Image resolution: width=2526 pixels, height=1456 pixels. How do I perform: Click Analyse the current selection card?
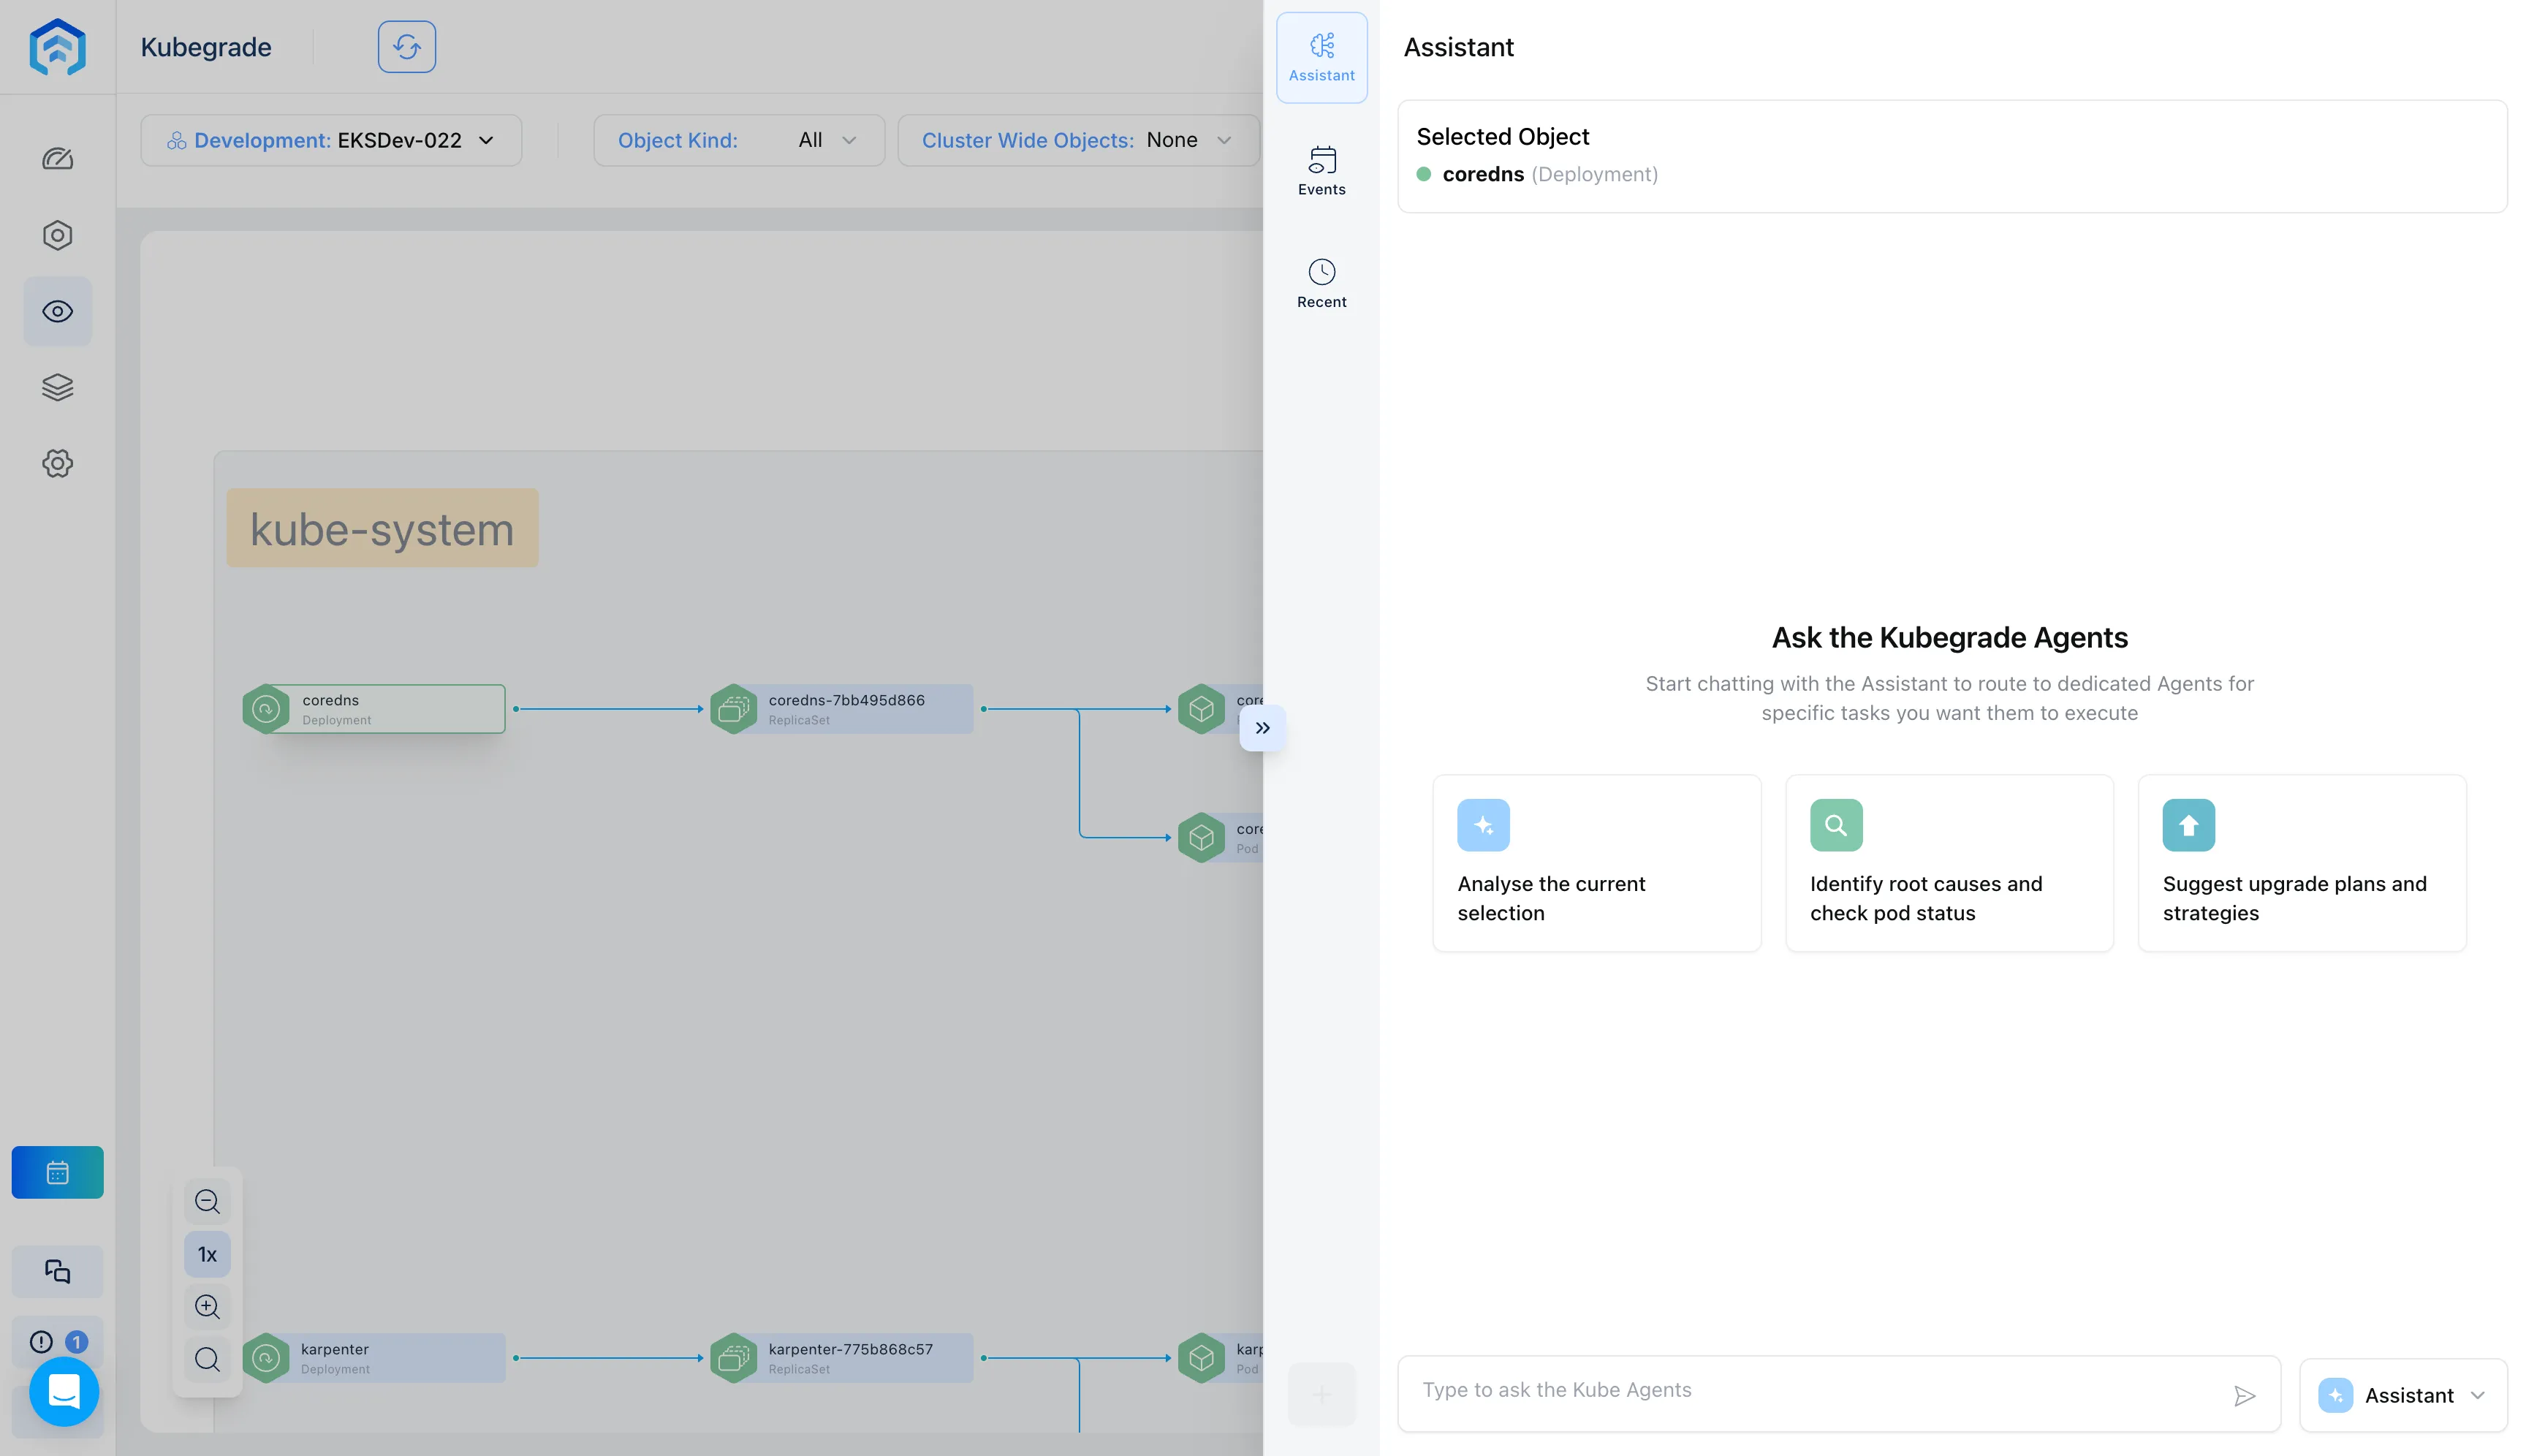pyautogui.click(x=1596, y=863)
